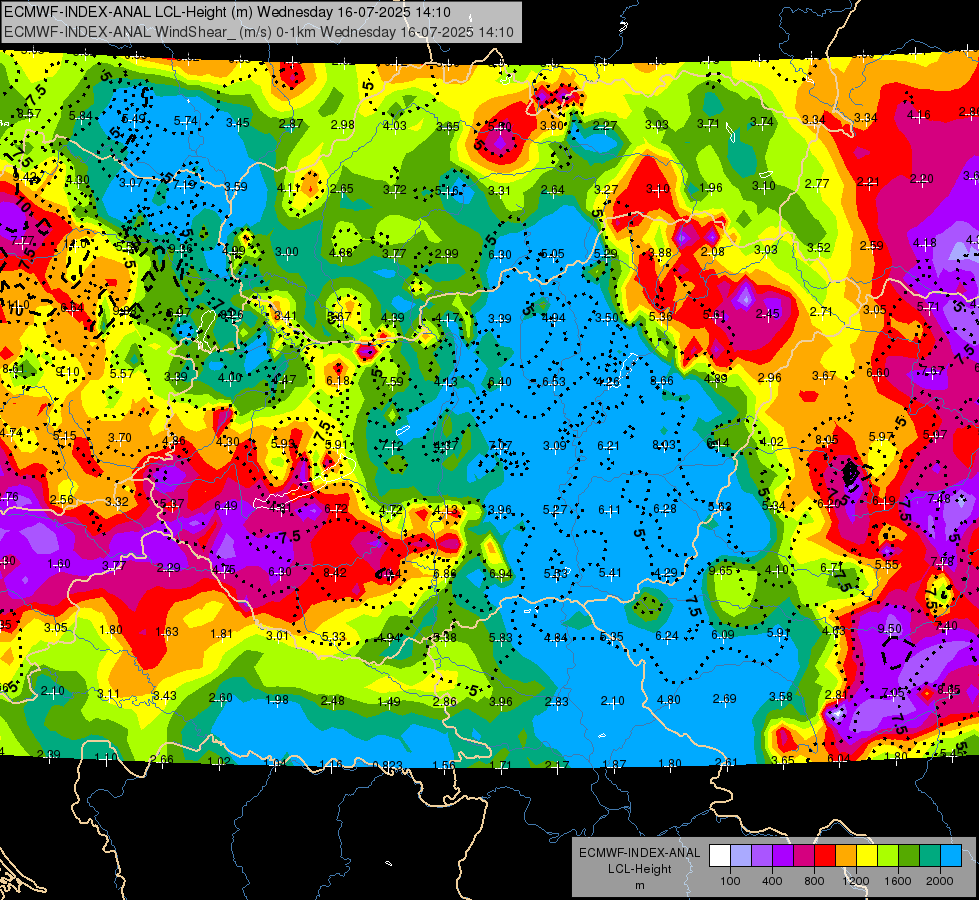This screenshot has height=900, width=979.
Task: Click legend tick label 800
Action: click(x=814, y=881)
